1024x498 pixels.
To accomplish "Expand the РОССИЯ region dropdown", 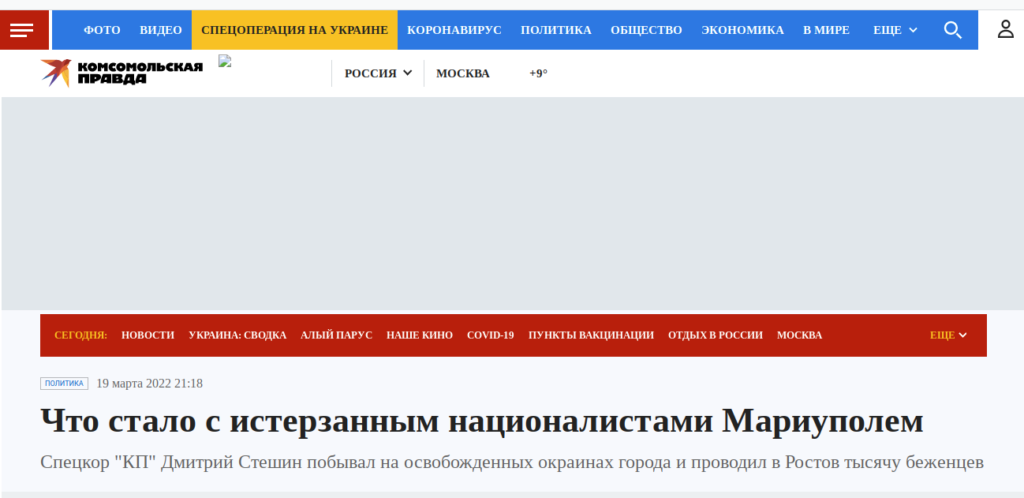I will [378, 73].
